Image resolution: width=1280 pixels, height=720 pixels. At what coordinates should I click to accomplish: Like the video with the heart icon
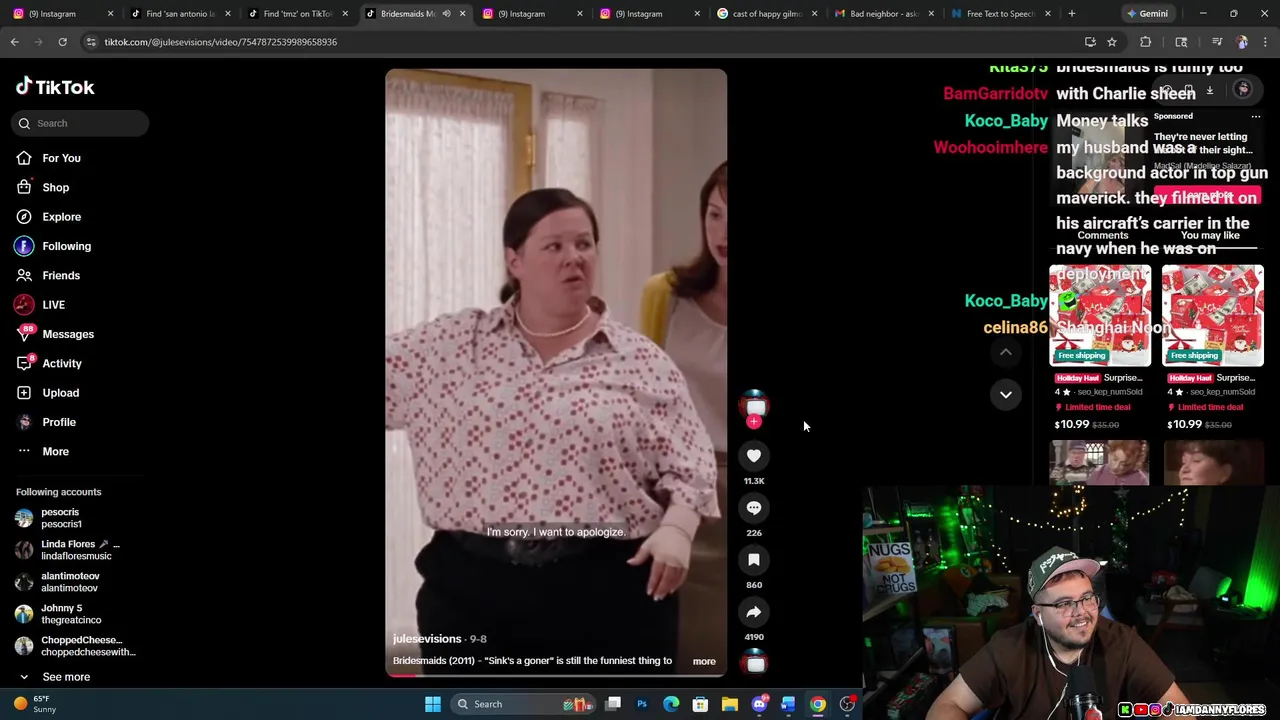pos(754,456)
